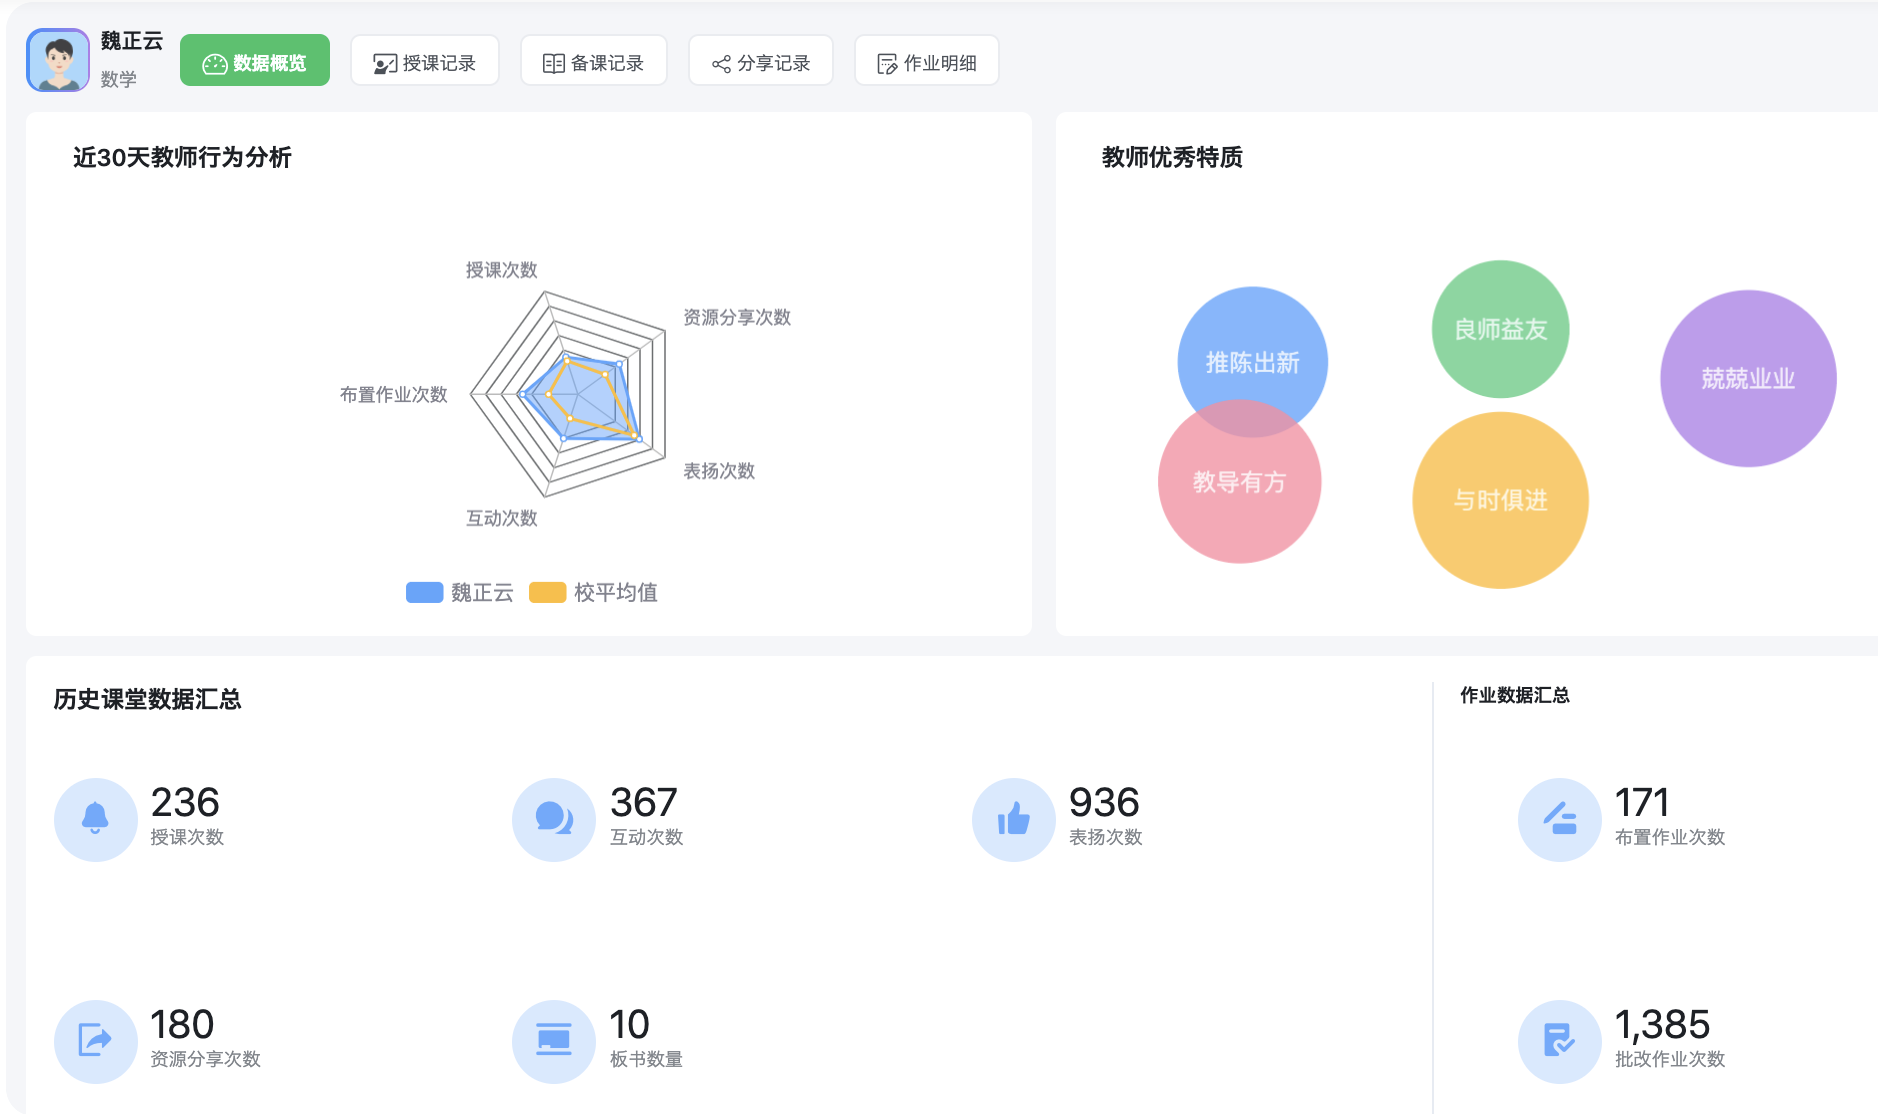1878x1114 pixels.
Task: Select the 数据概览 green tab
Action: (x=255, y=62)
